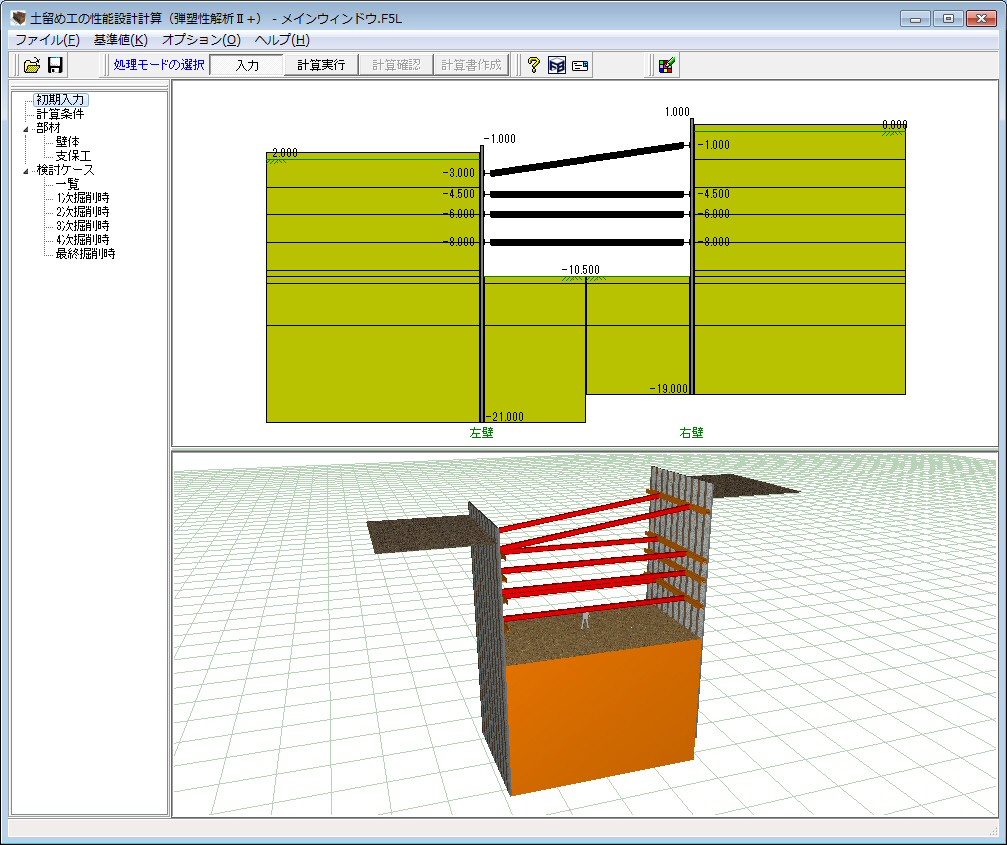Select 最終掘削時 case in tree

pos(85,254)
